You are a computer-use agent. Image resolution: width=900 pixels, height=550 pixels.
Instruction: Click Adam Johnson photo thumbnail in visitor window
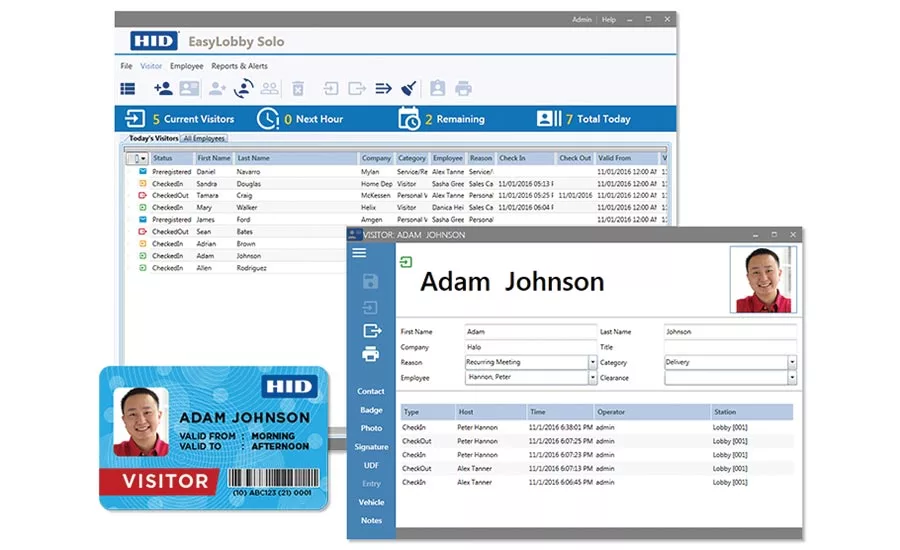[763, 280]
